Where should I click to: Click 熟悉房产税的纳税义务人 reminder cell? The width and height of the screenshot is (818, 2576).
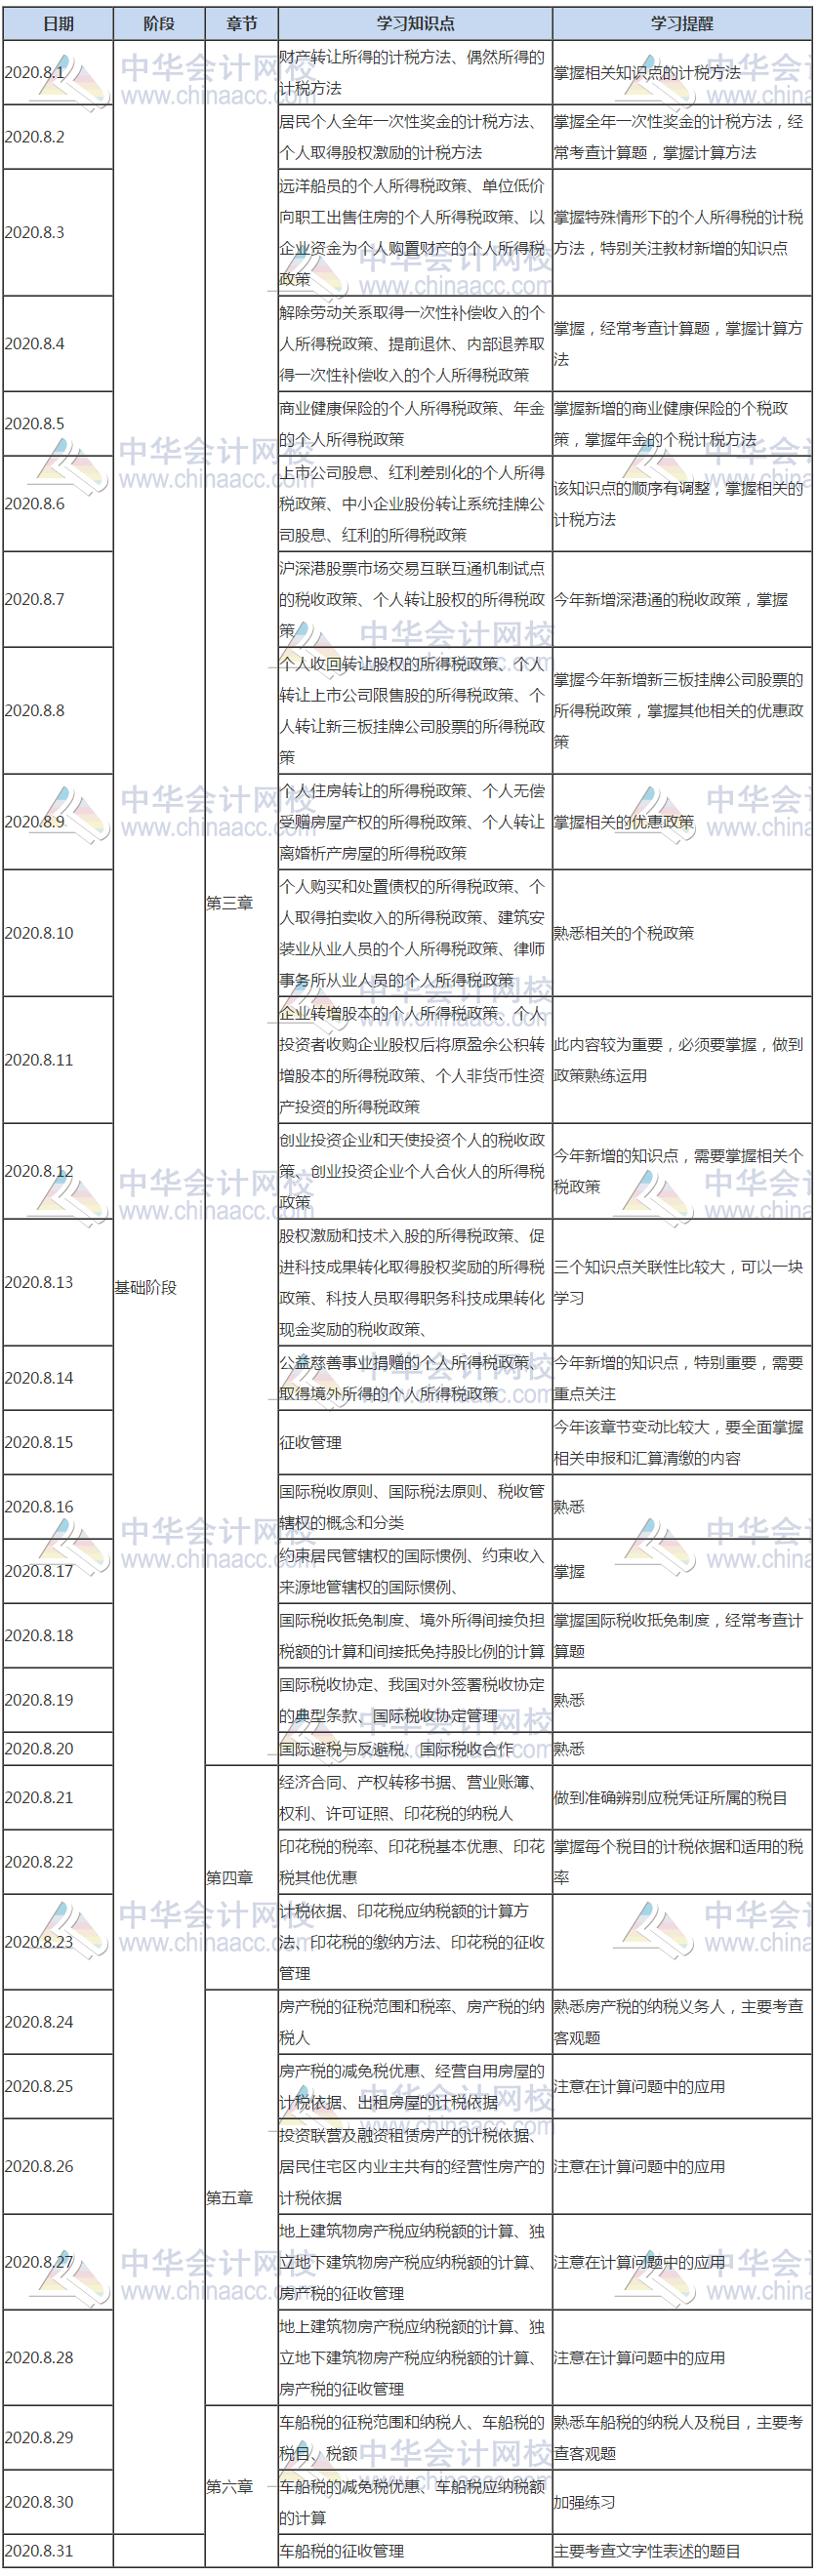coord(682,2022)
